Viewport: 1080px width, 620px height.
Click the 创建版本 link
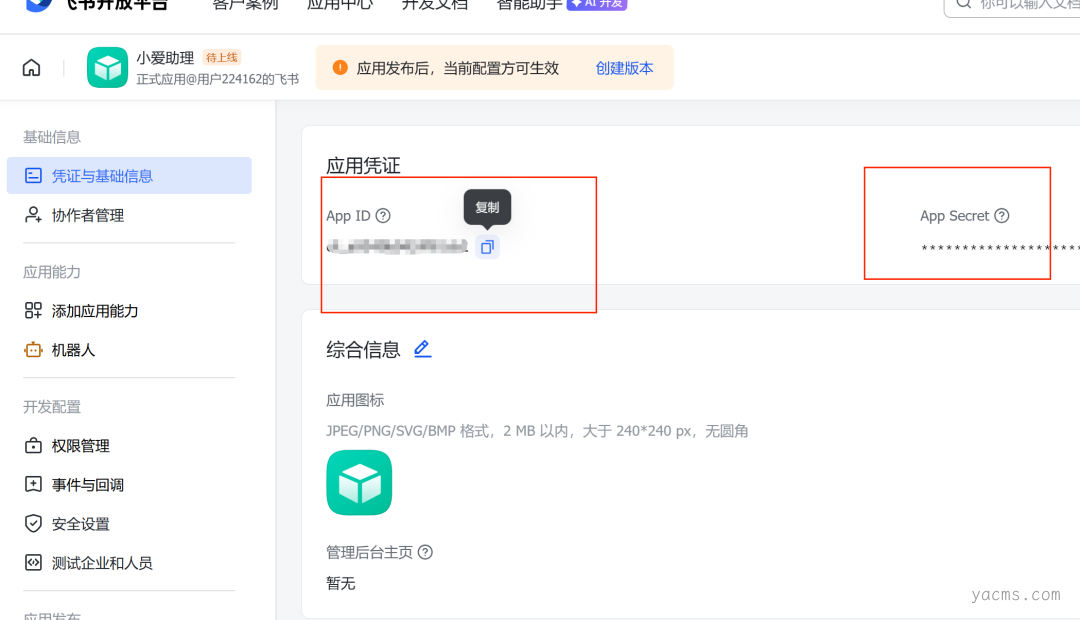pyautogui.click(x=624, y=68)
